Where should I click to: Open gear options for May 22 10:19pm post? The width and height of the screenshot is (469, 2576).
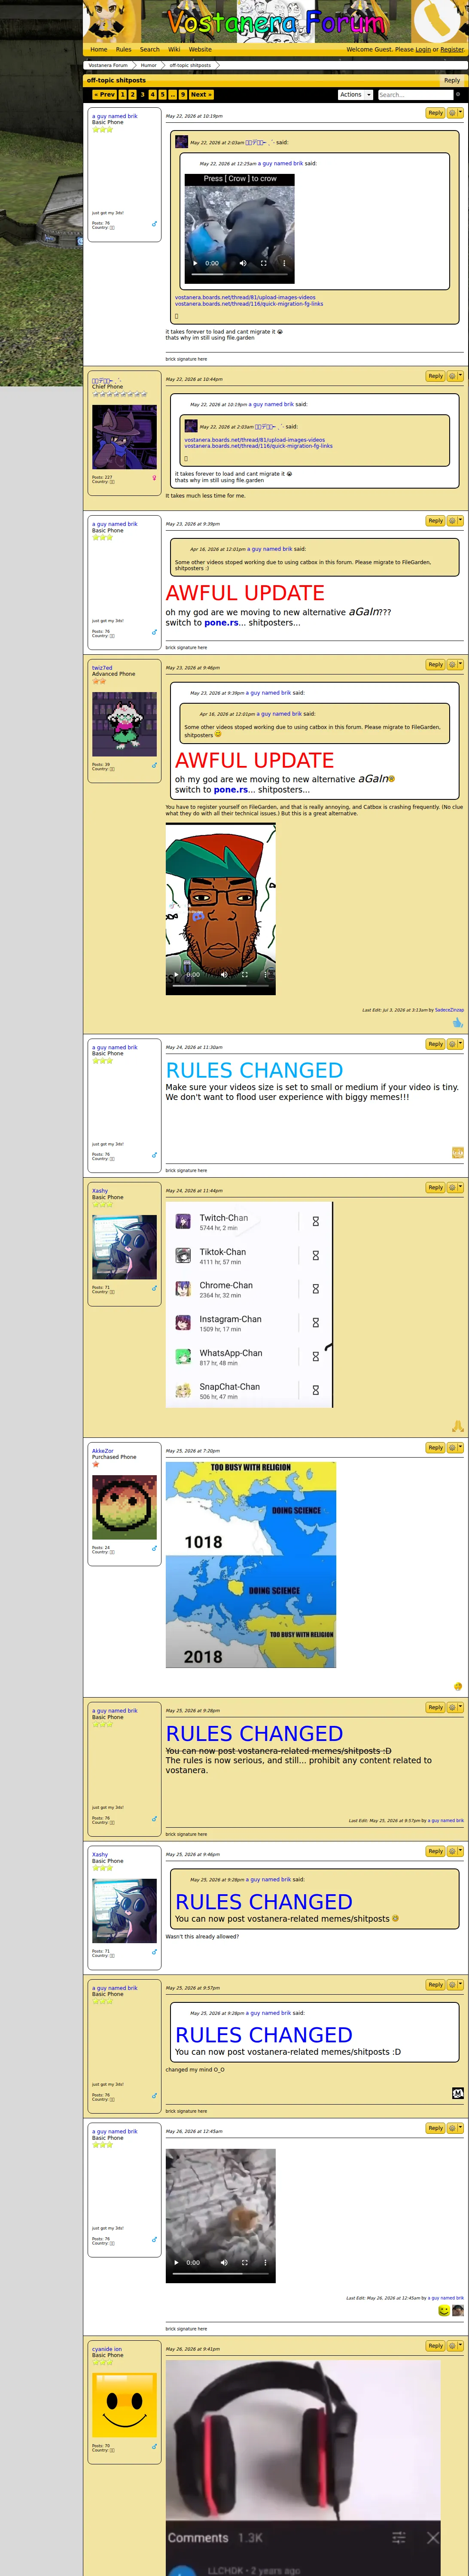click(455, 113)
